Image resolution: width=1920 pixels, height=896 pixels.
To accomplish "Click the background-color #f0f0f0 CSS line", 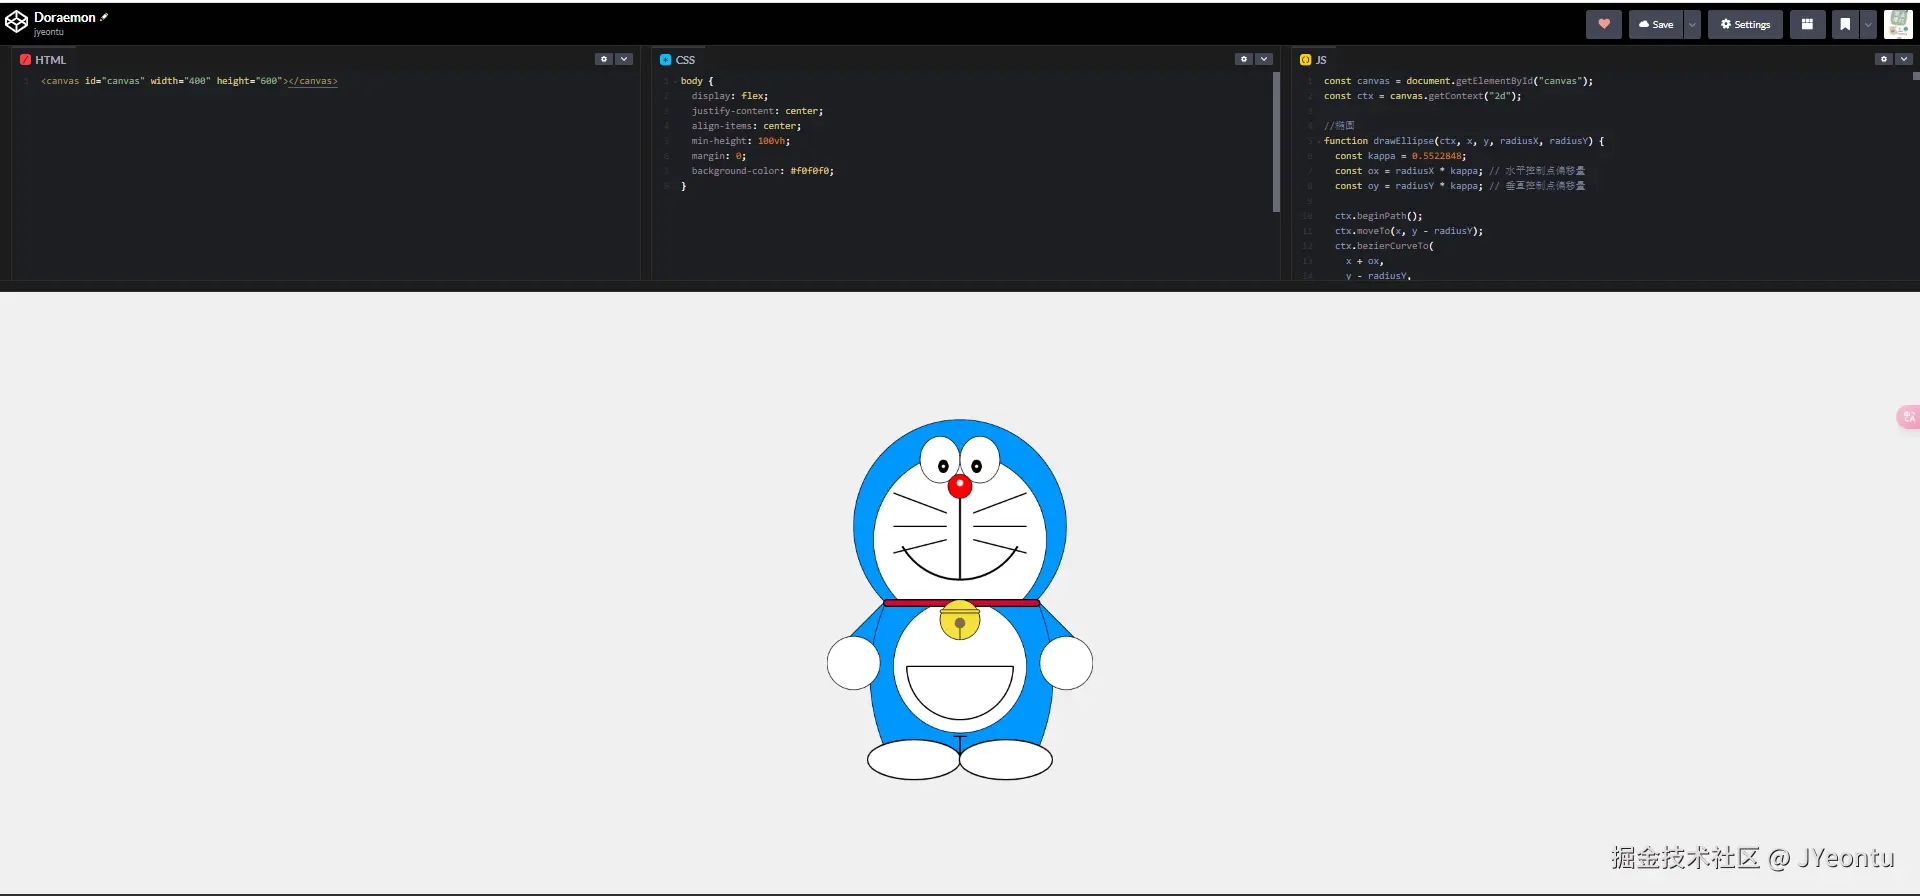I will [763, 171].
